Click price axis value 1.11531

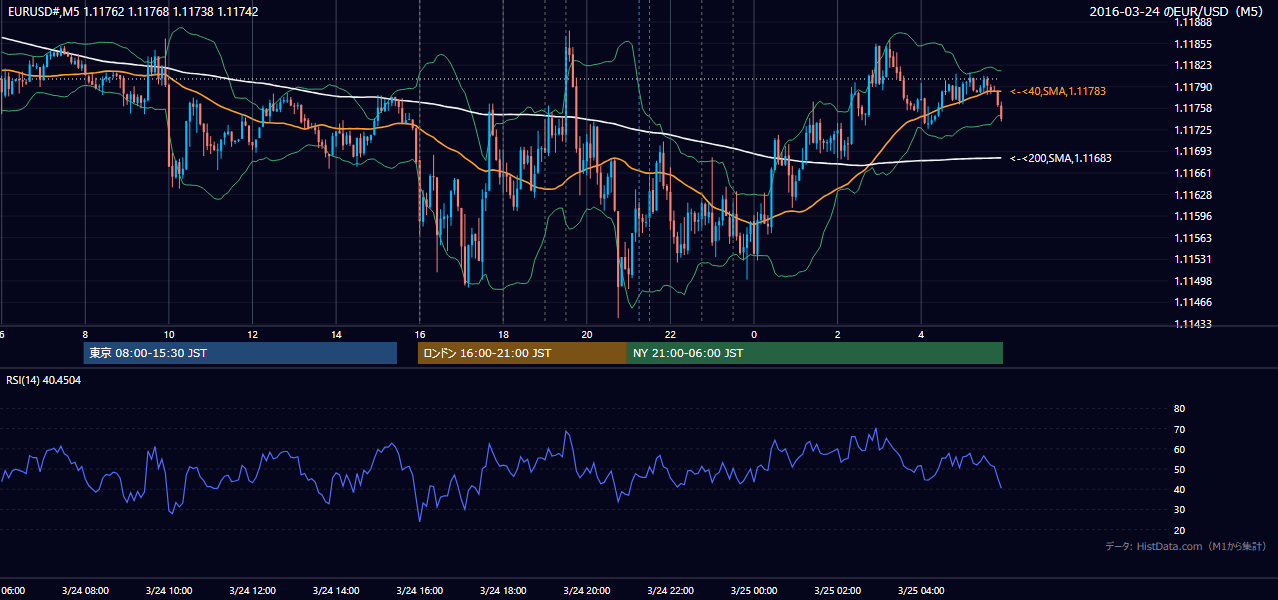tap(1193, 259)
